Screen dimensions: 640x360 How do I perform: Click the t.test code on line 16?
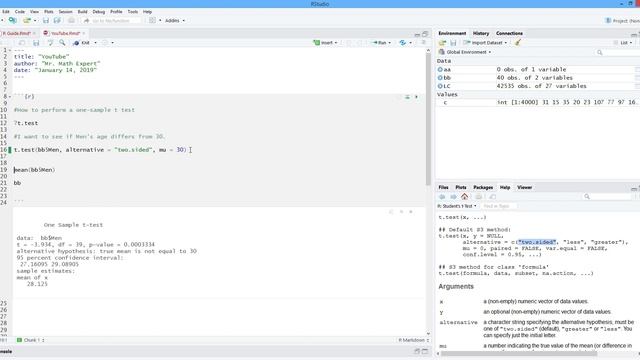[100, 150]
